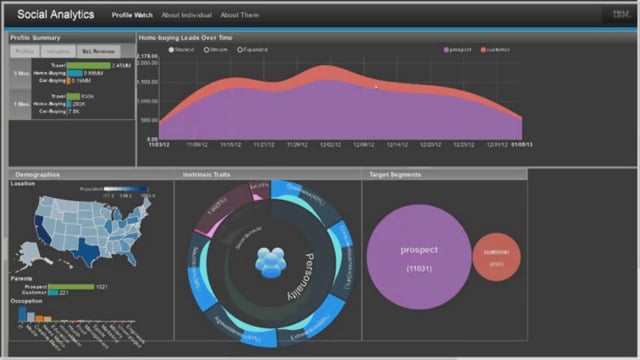
Task: Click the red customer bubble
Action: click(x=496, y=257)
